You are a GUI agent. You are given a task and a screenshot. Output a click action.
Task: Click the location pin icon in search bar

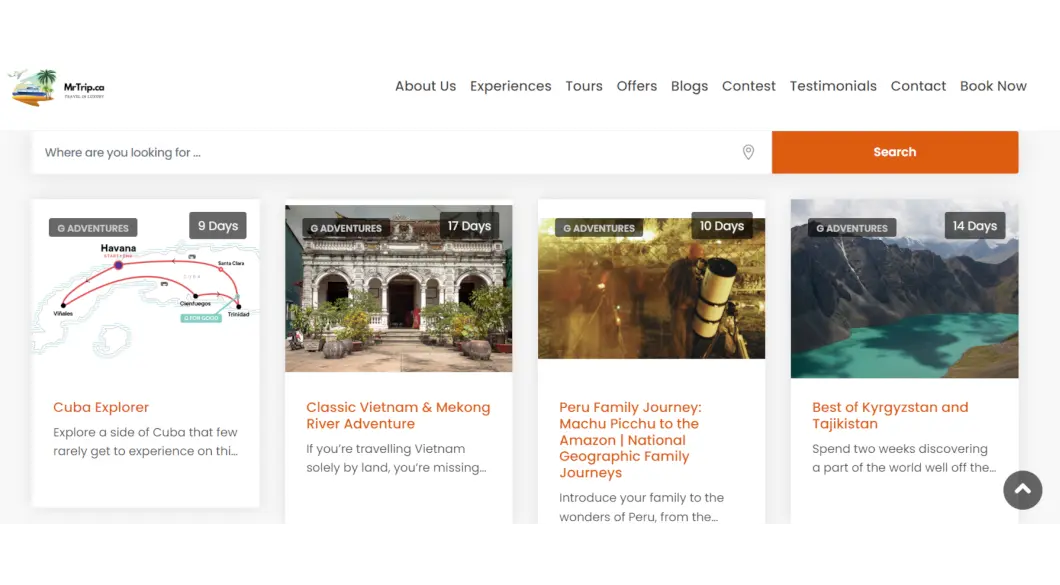(748, 152)
